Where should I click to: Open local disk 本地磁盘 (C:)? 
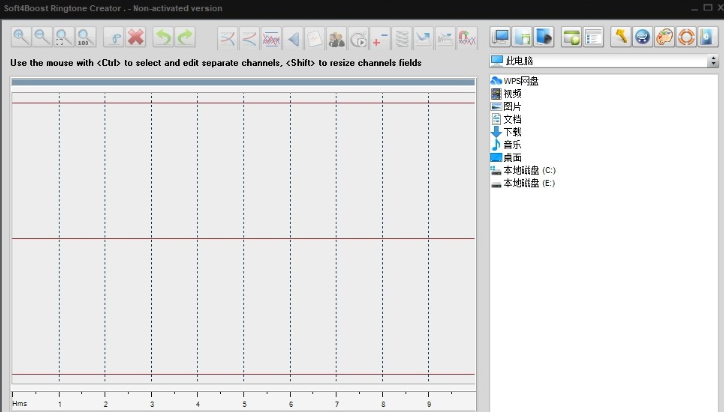[528, 171]
